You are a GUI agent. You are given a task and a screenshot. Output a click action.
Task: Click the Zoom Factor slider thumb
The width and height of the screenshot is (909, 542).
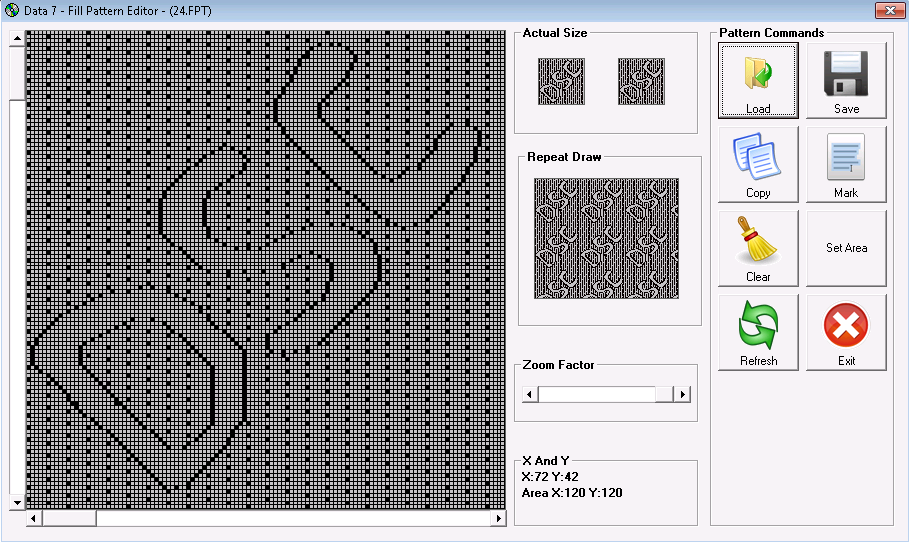(x=664, y=394)
